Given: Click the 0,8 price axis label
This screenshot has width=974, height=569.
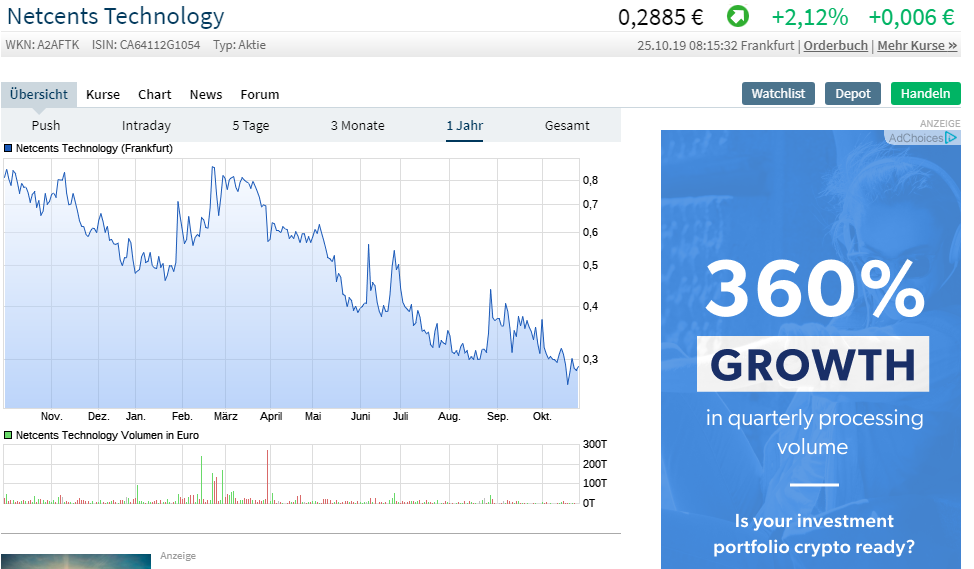Looking at the screenshot, I should [590, 181].
